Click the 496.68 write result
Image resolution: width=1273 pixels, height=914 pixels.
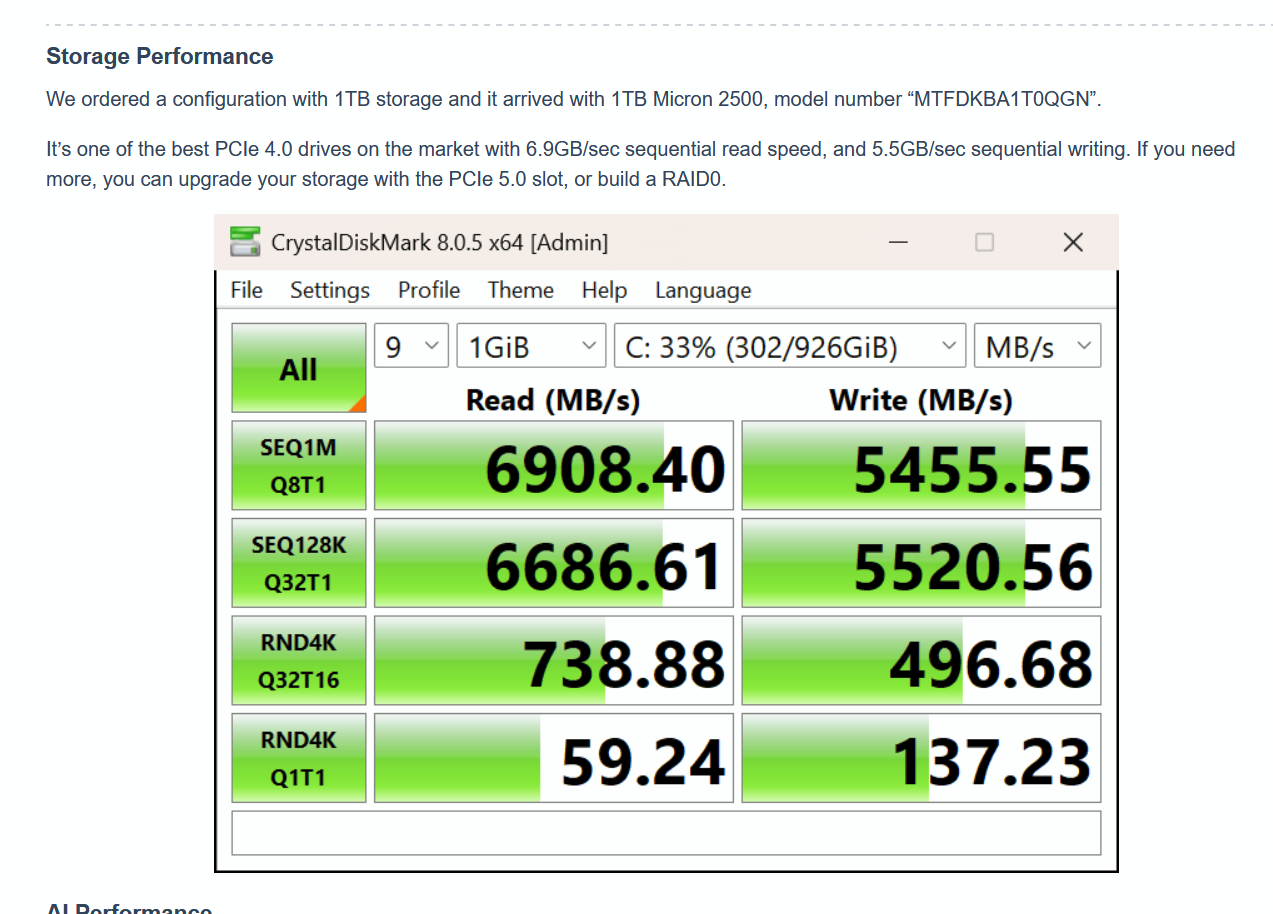(921, 661)
